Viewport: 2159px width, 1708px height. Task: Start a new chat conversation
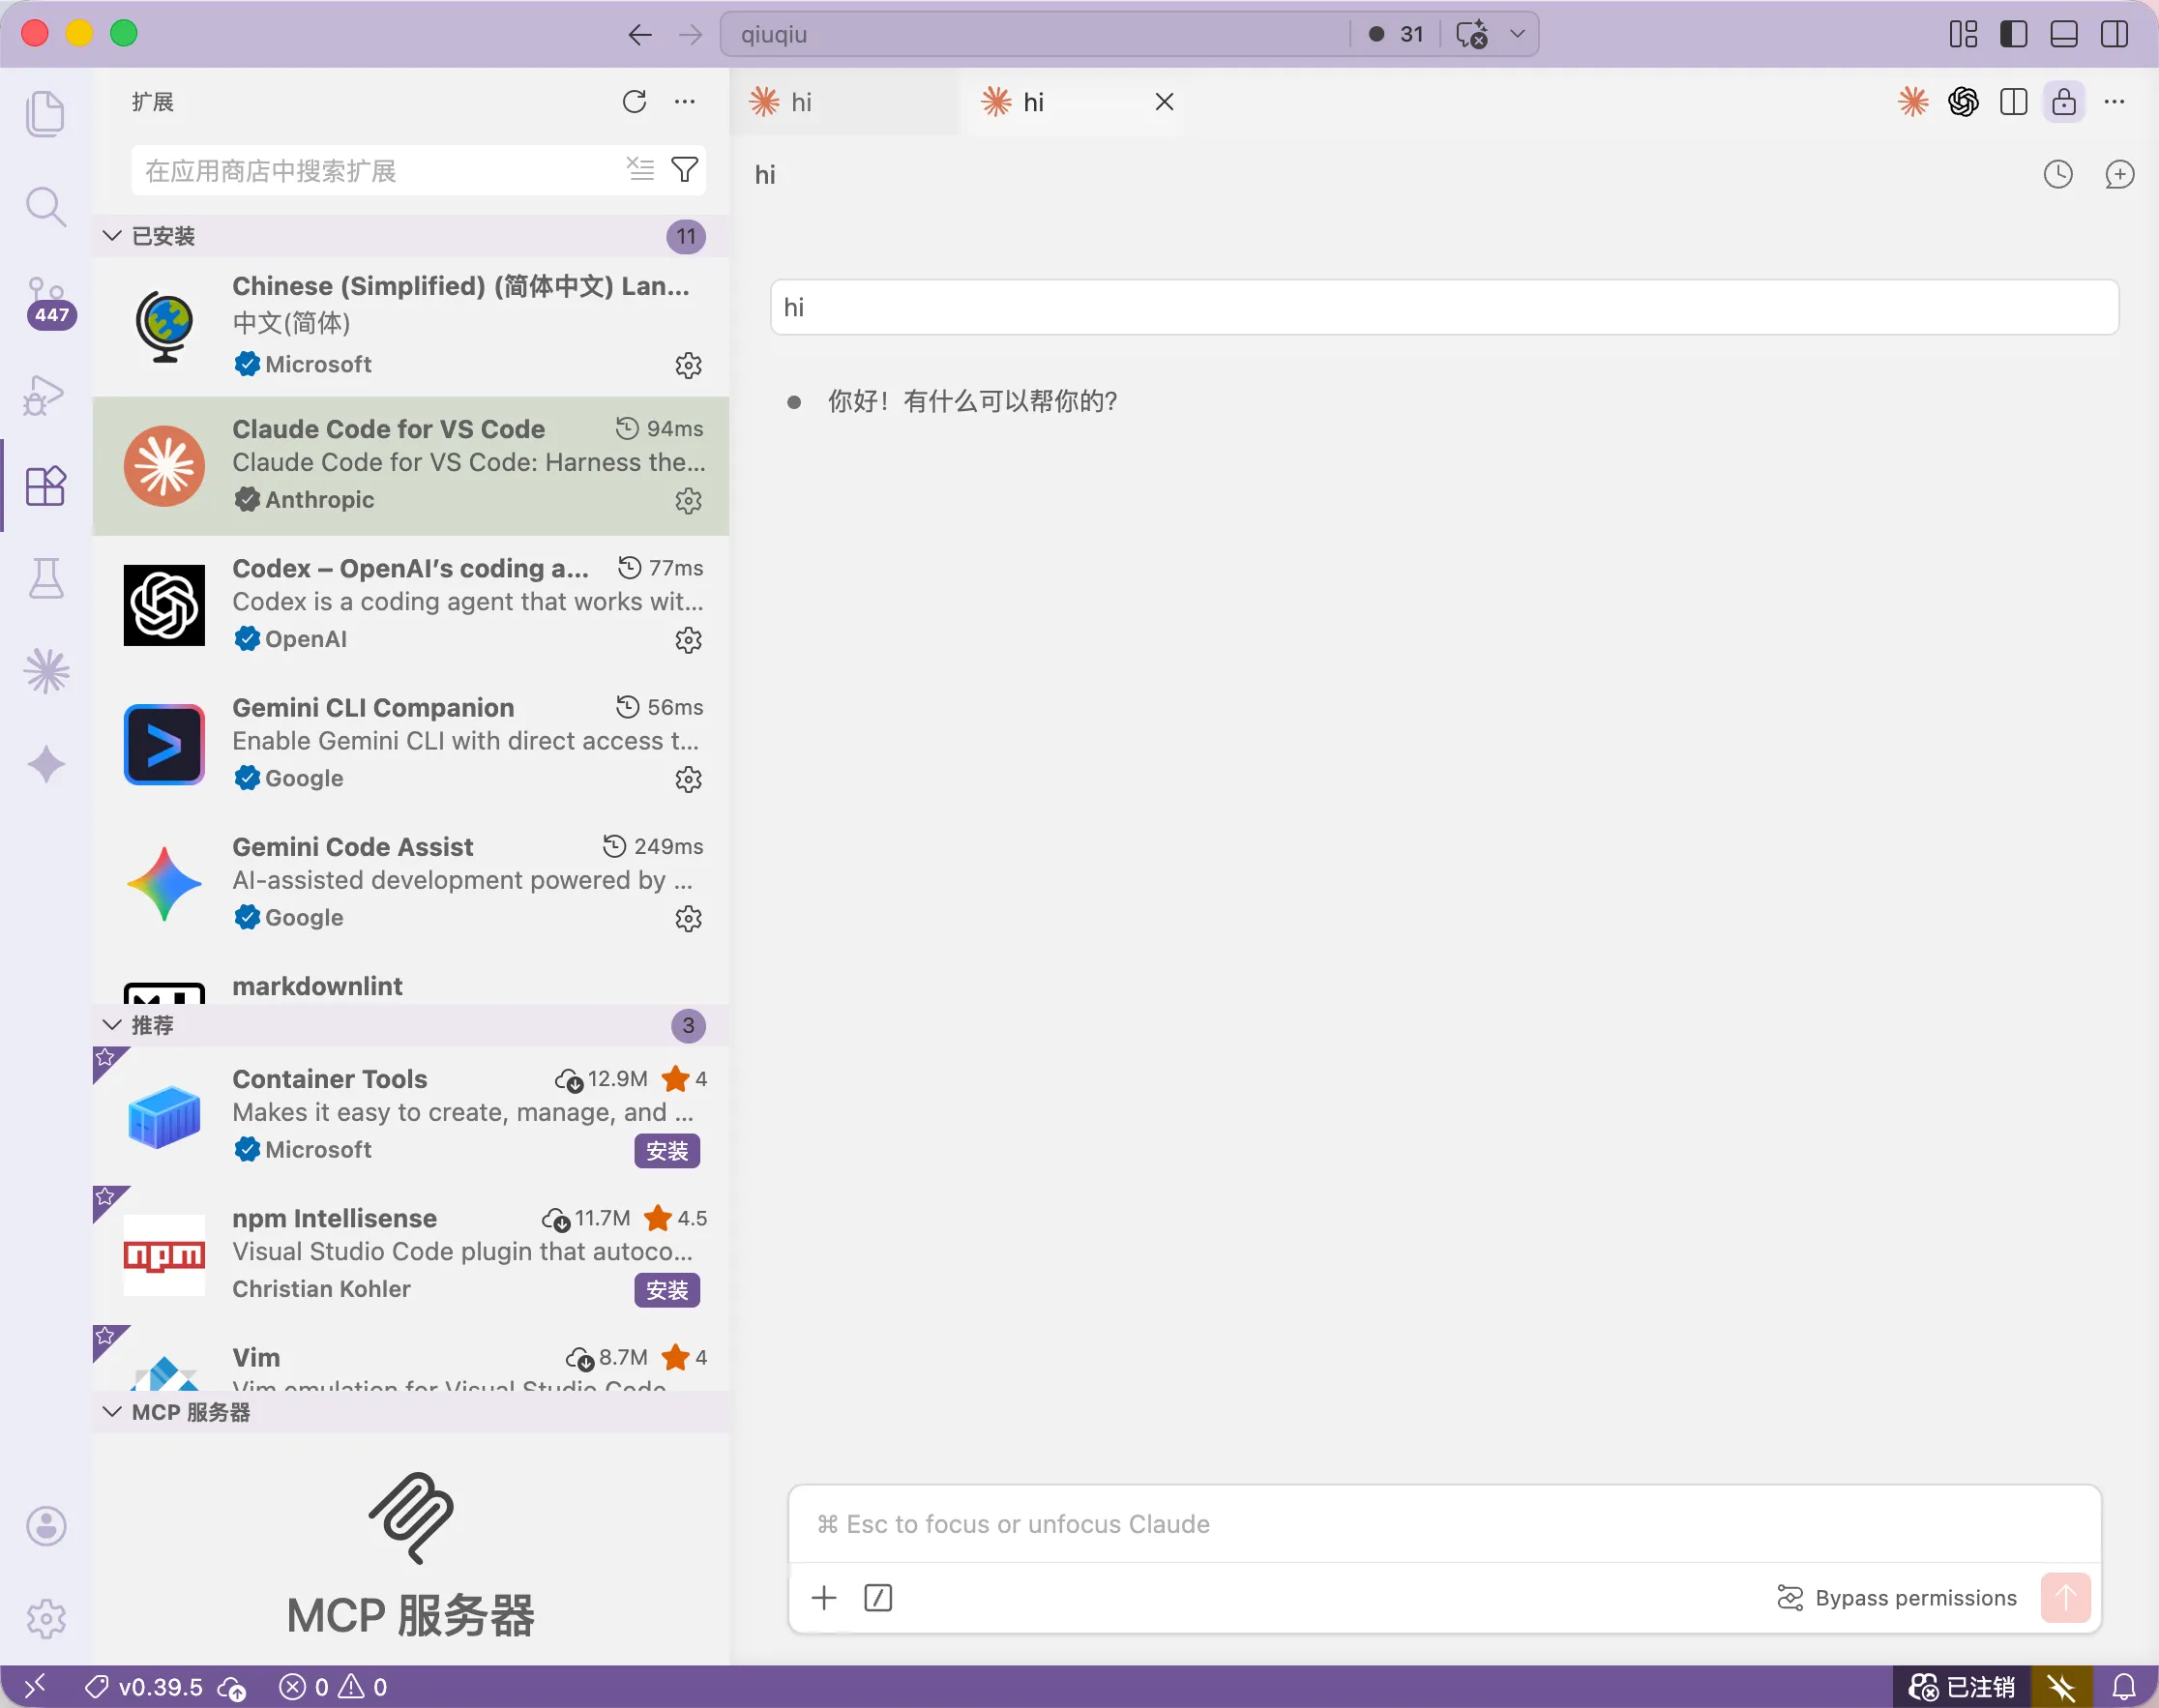[x=2119, y=174]
